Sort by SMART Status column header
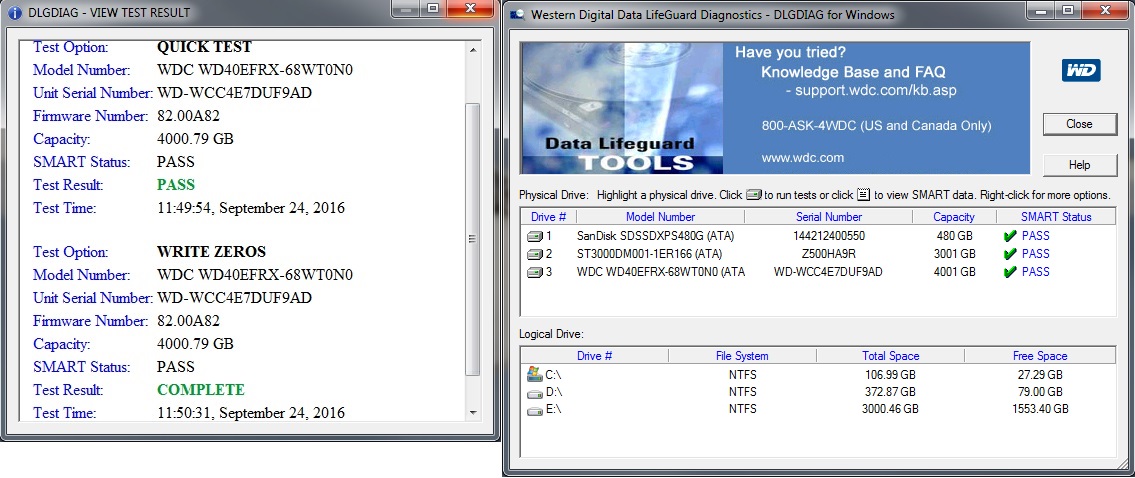 [x=1056, y=217]
